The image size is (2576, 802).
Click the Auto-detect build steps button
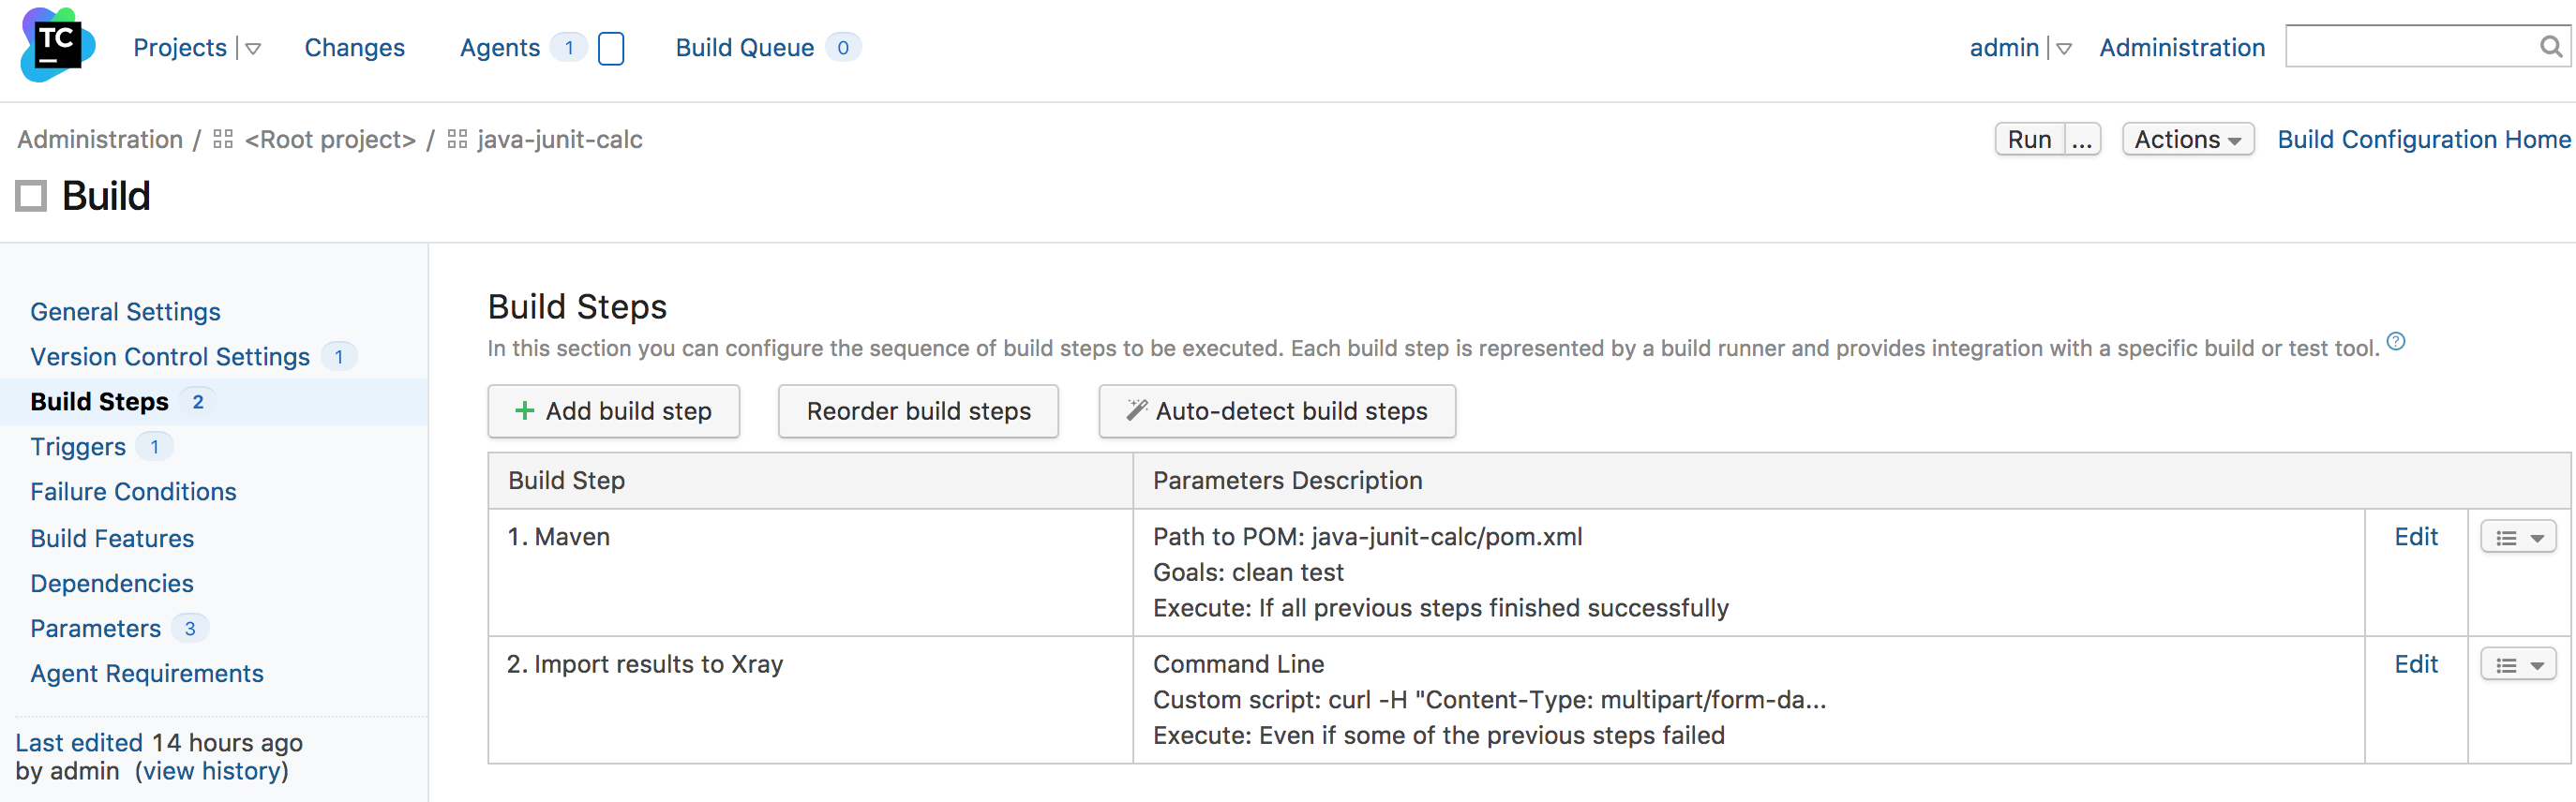1277,411
